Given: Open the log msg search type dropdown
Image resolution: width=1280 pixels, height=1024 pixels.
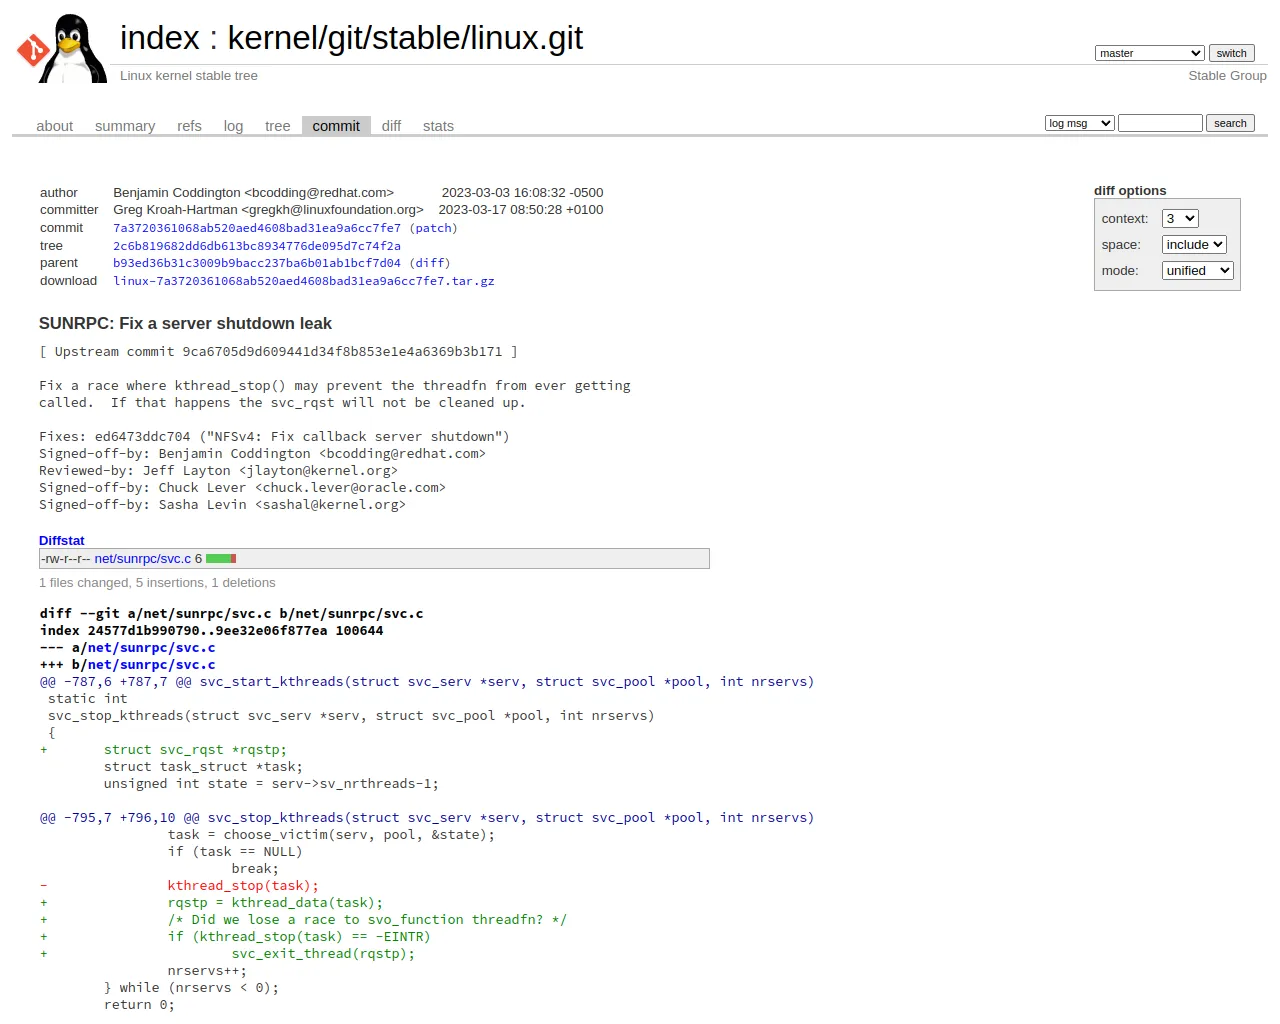Looking at the screenshot, I should tap(1079, 123).
